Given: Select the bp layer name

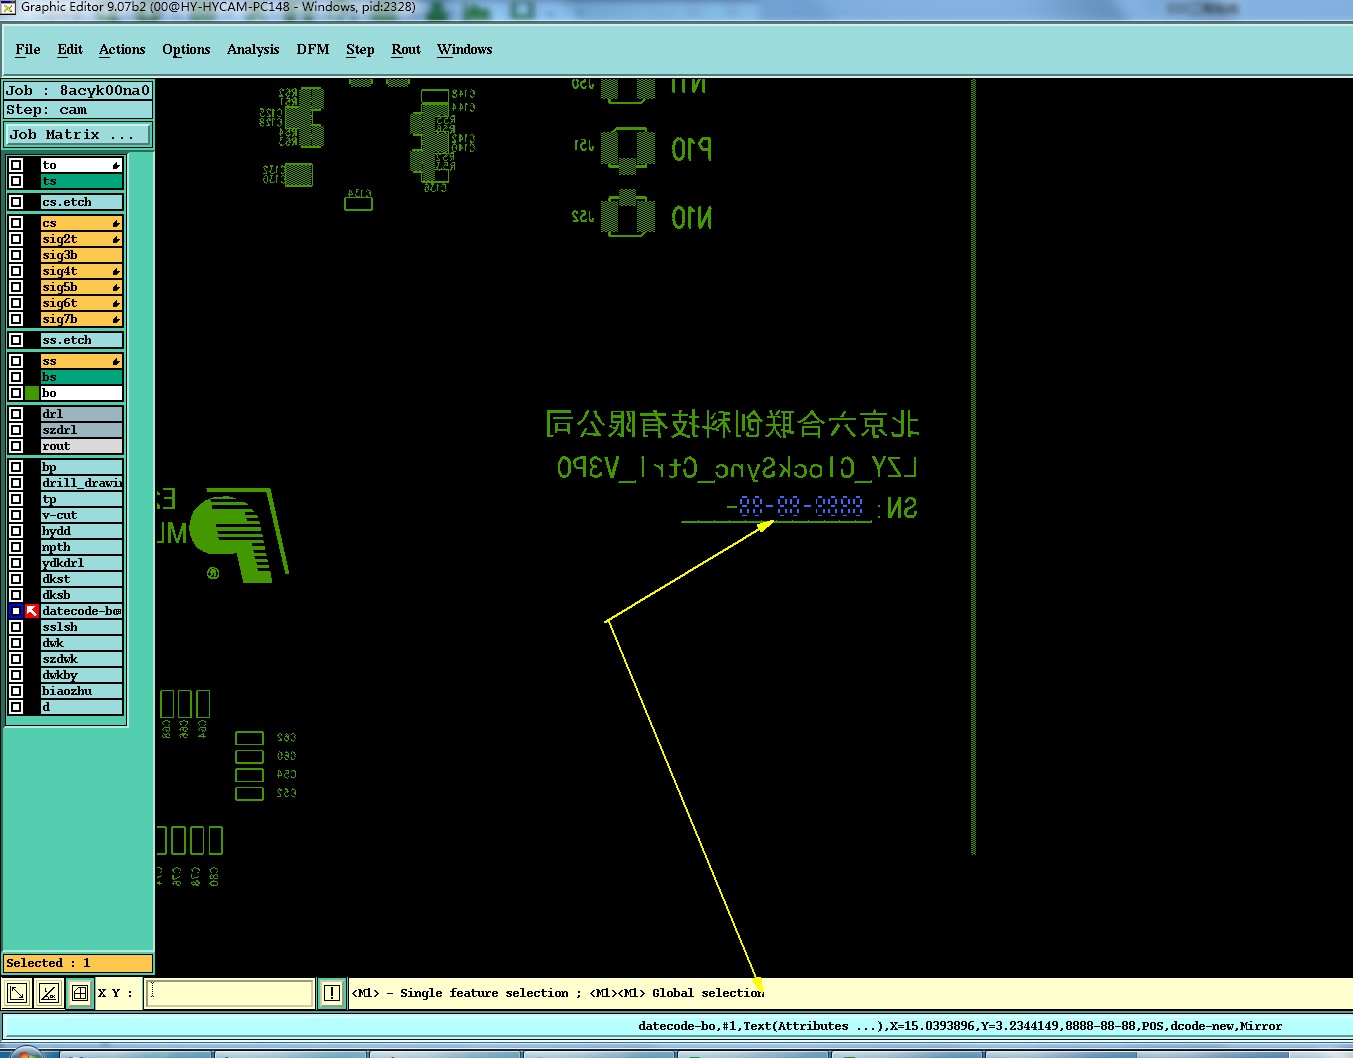Looking at the screenshot, I should (81, 467).
